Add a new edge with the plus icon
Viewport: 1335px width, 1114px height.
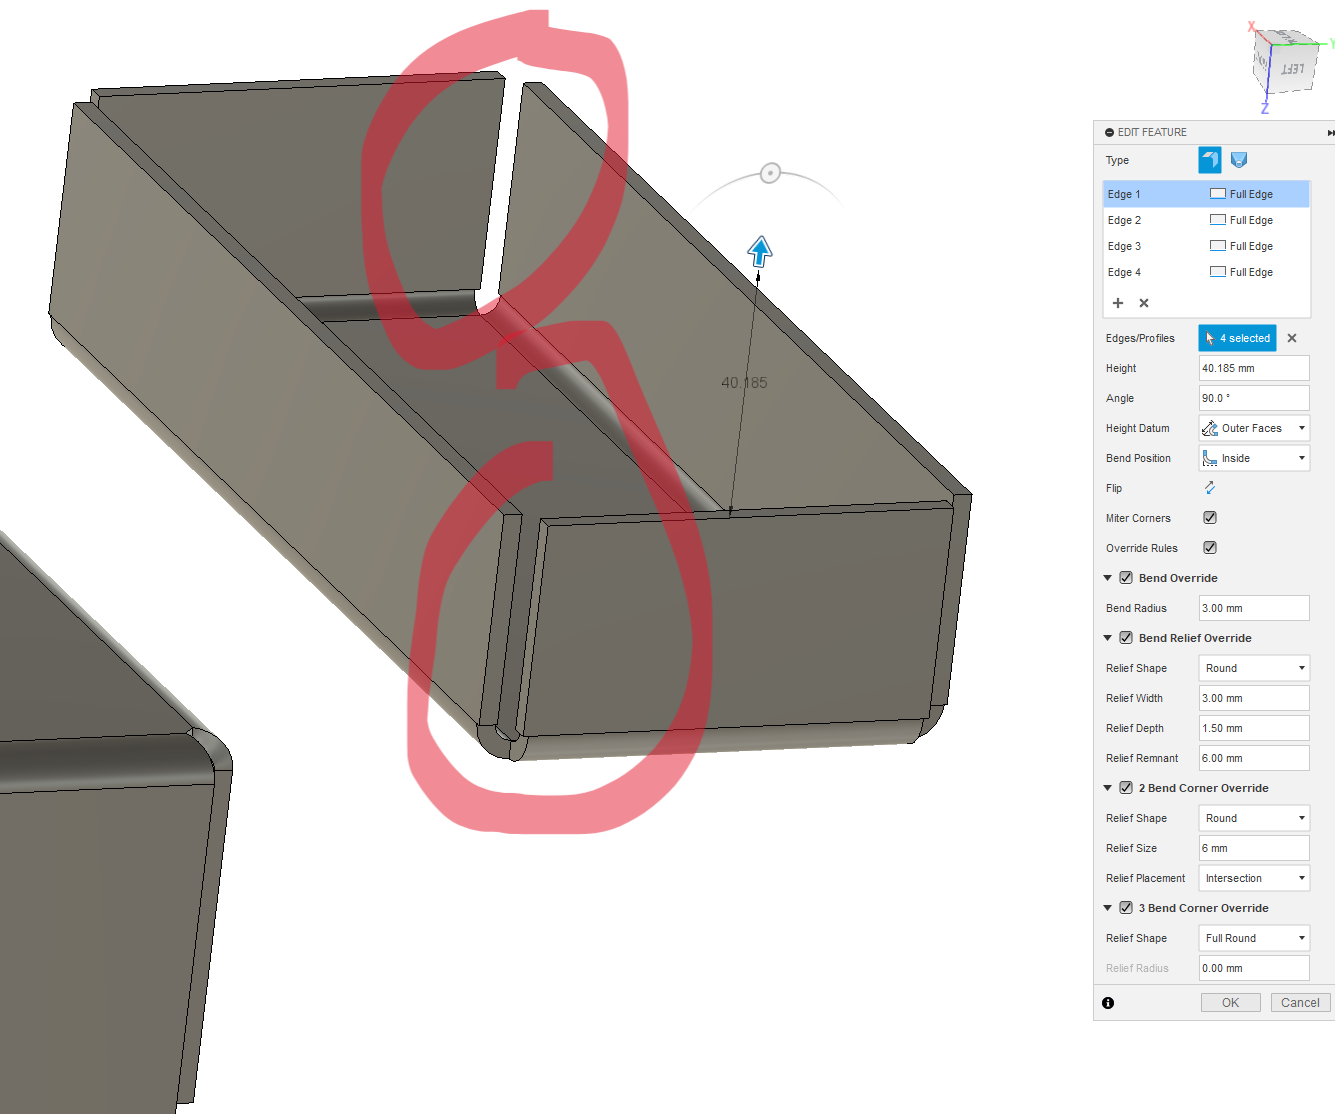[1117, 302]
